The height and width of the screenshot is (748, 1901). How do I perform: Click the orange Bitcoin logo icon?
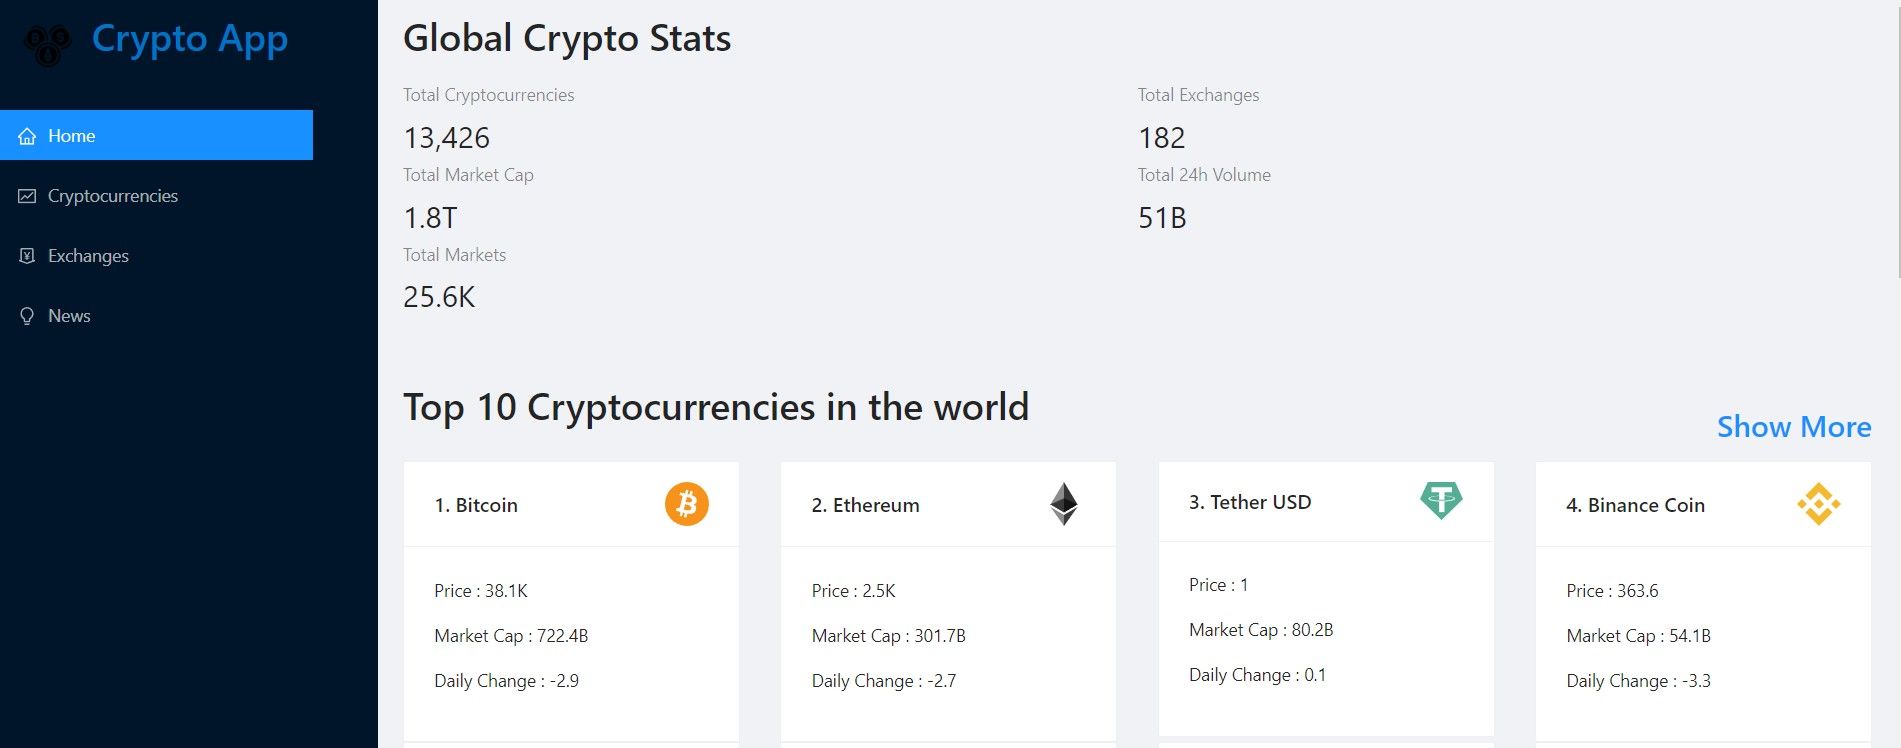pyautogui.click(x=686, y=504)
